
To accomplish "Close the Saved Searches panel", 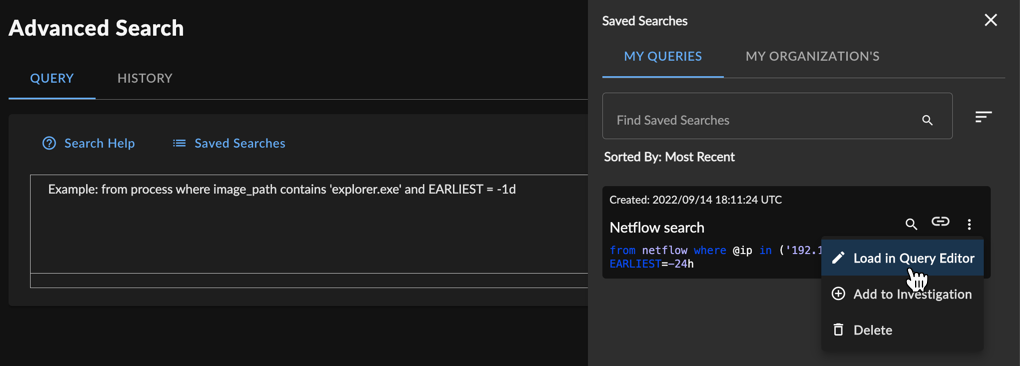I will pos(991,20).
